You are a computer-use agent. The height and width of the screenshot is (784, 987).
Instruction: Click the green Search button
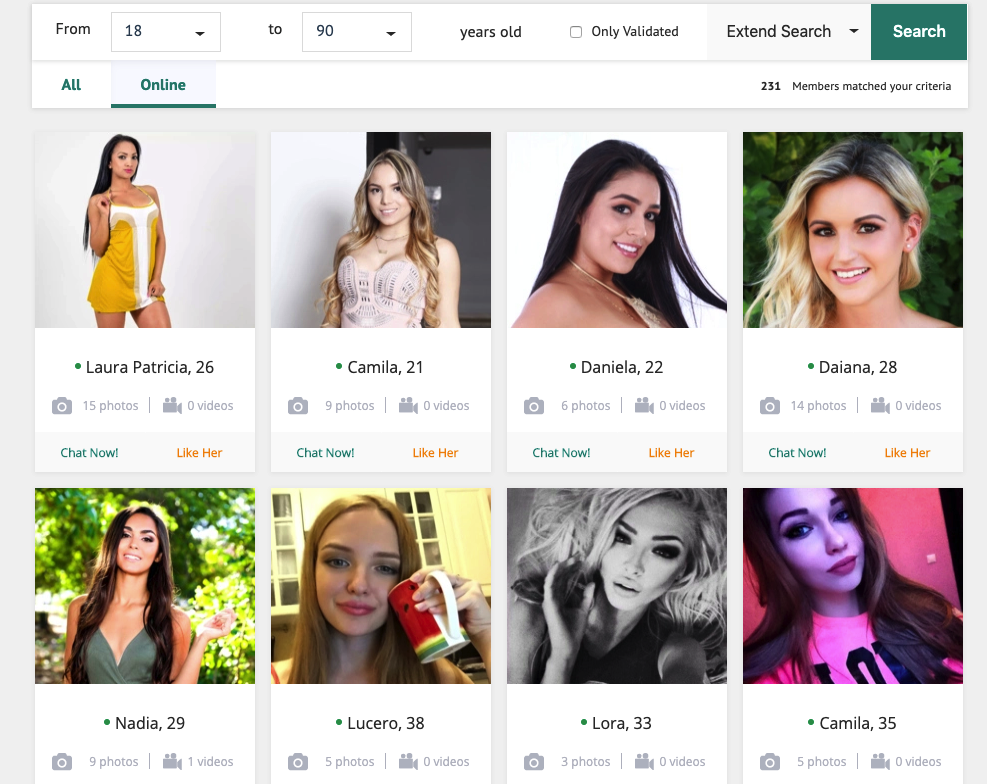tap(919, 31)
